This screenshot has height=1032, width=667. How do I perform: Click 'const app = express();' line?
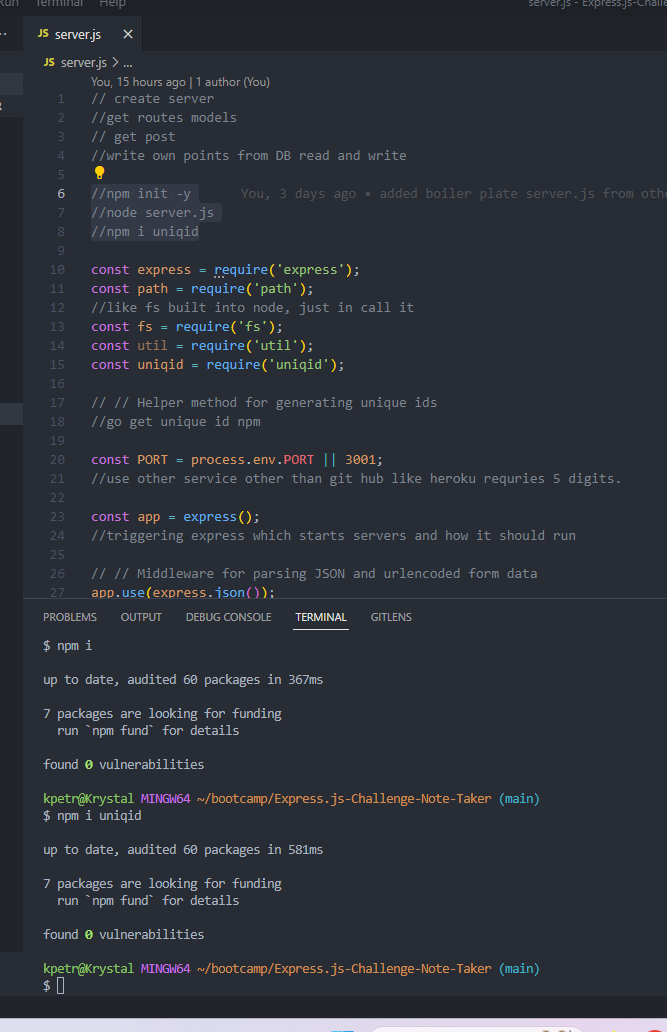point(175,517)
